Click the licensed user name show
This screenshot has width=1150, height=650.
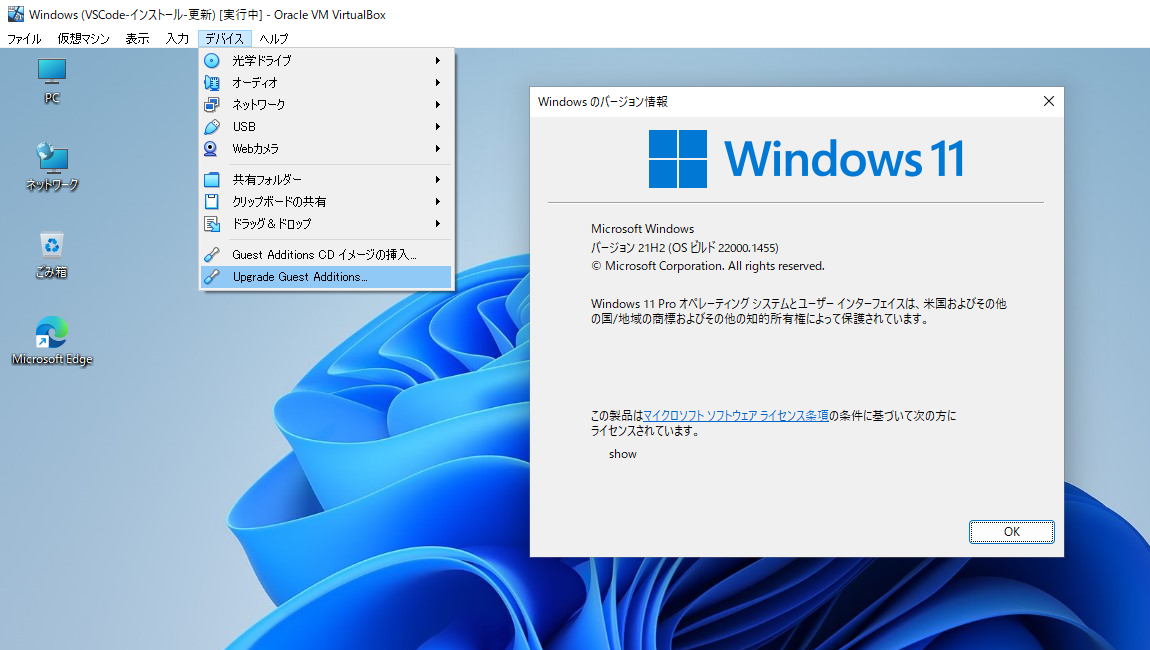tap(623, 454)
